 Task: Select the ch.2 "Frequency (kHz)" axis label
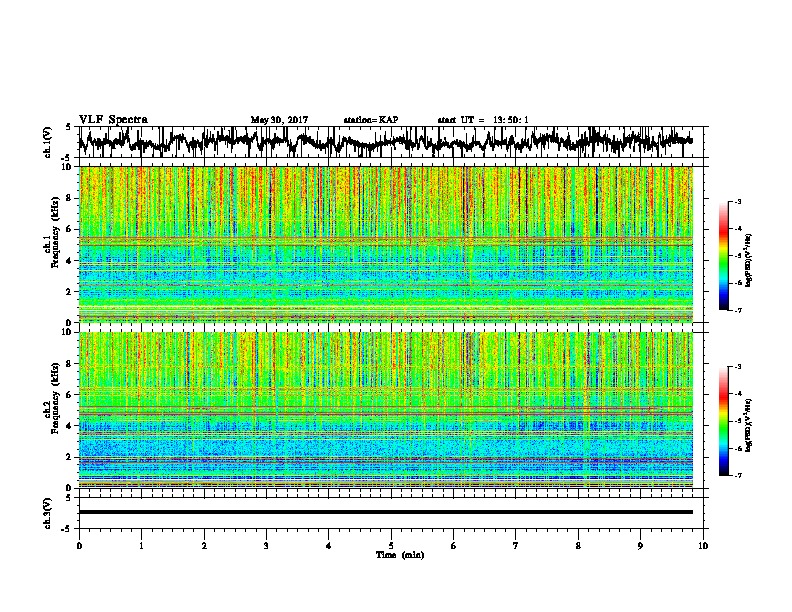click(55, 398)
